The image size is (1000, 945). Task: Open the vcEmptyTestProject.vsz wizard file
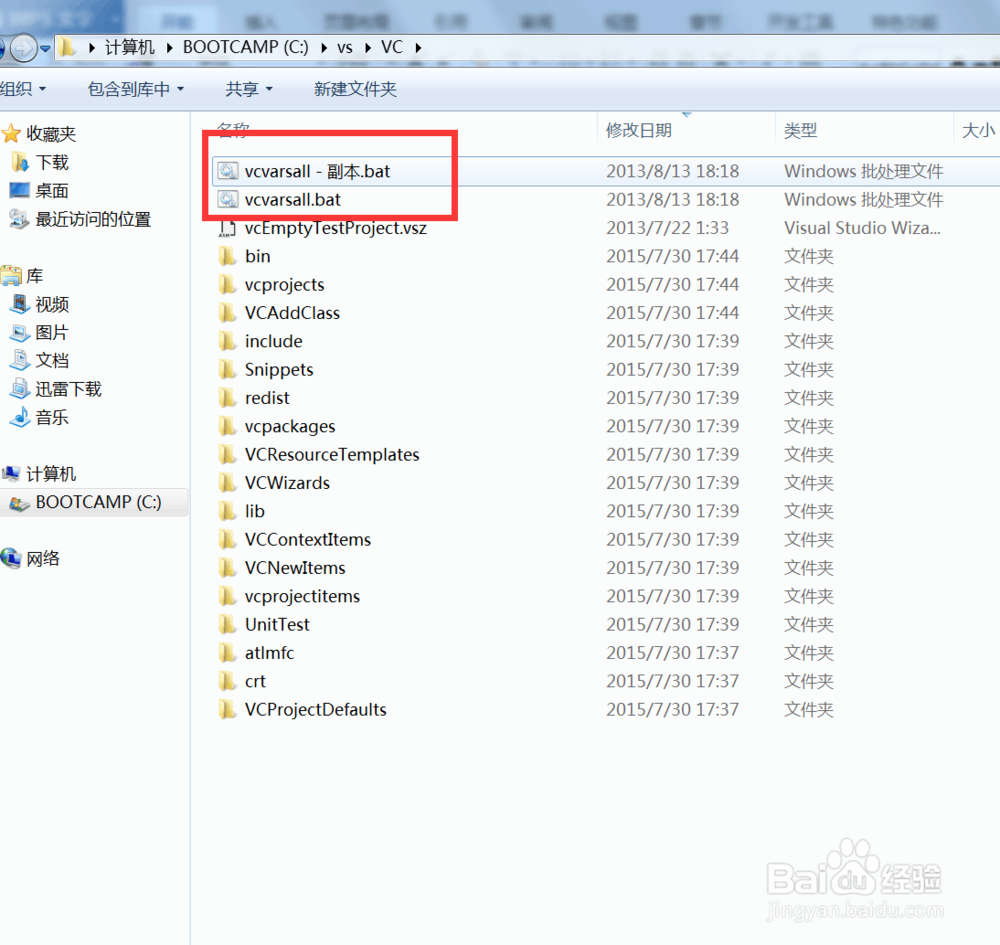click(x=335, y=227)
